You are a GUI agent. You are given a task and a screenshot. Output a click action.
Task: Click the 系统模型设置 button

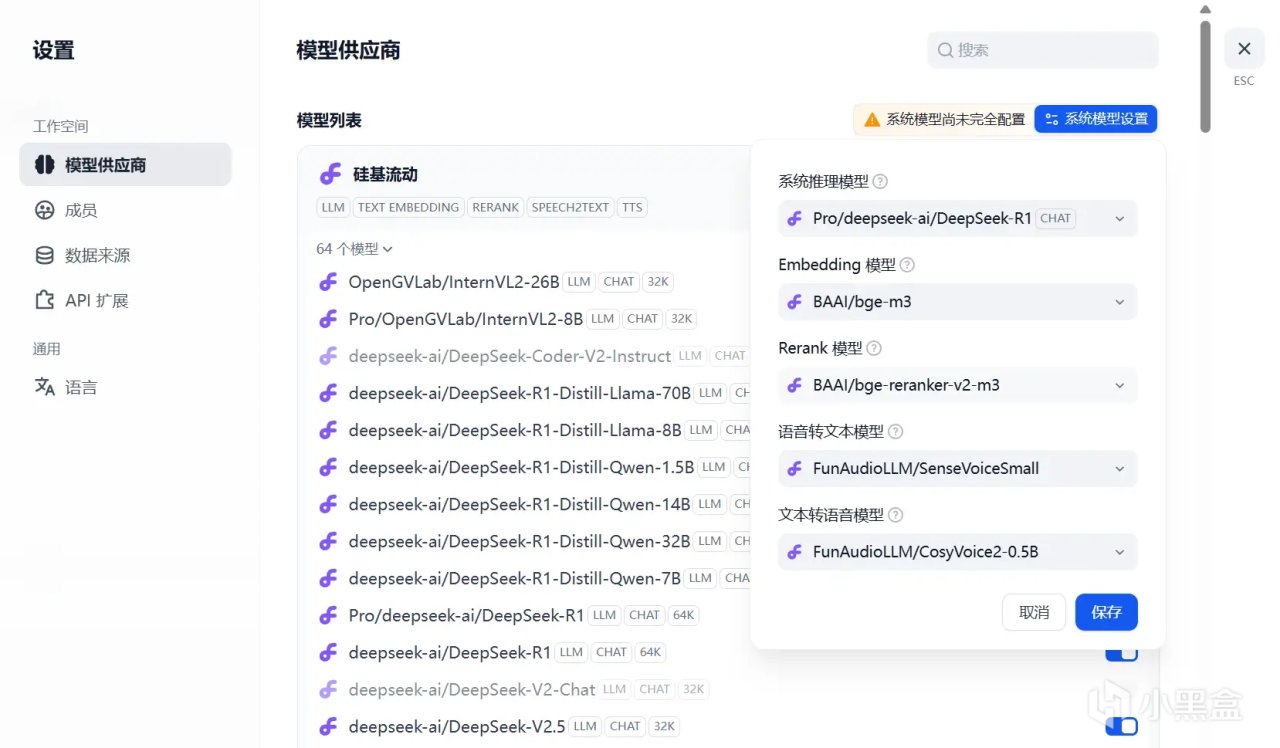coord(1096,119)
